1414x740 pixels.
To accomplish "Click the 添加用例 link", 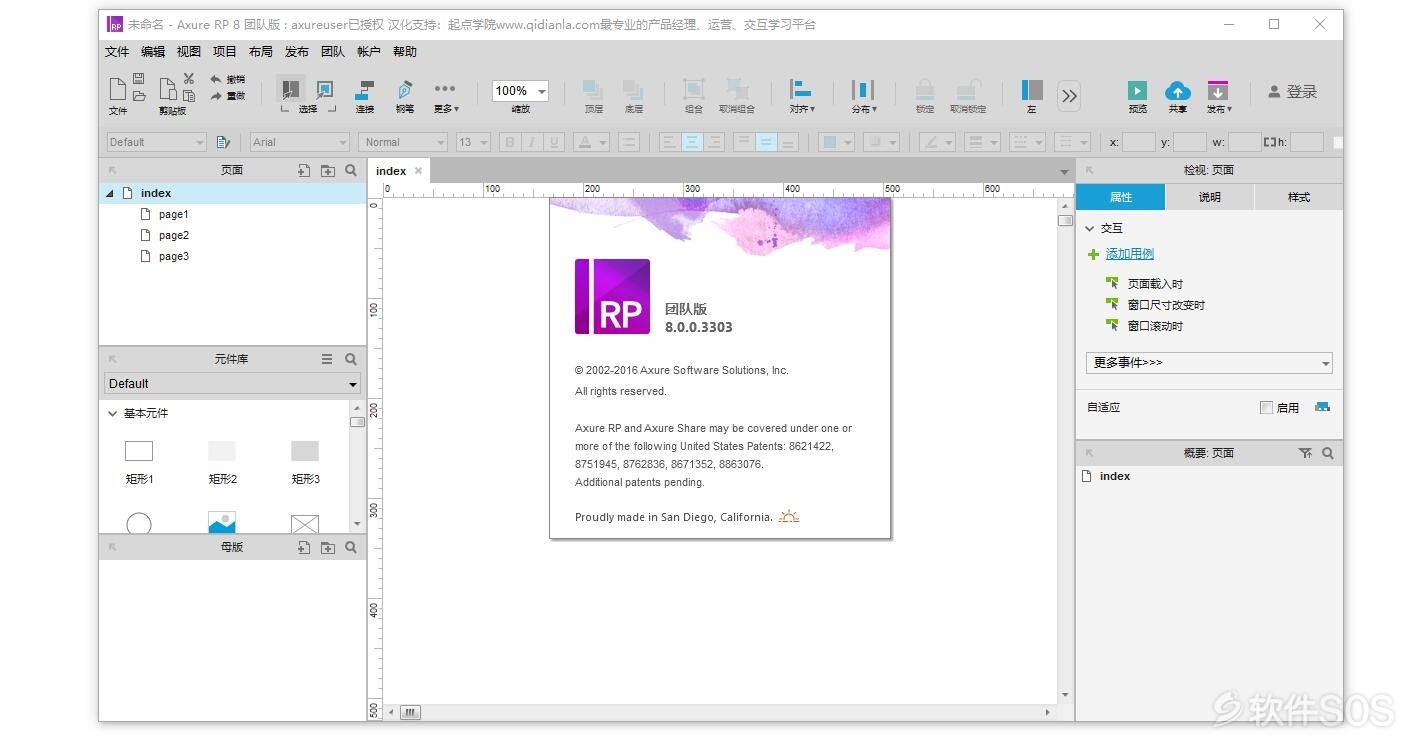I will click(x=1129, y=254).
